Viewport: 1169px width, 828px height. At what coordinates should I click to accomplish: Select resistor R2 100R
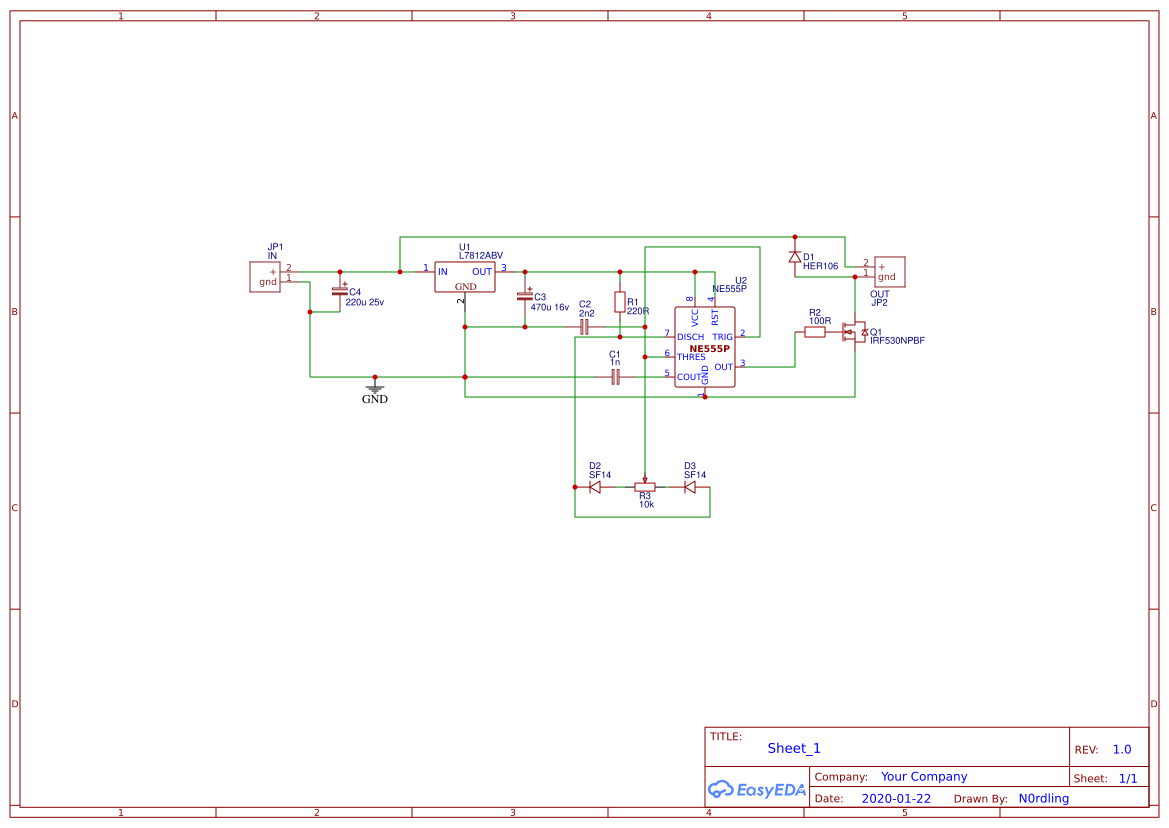tap(814, 330)
